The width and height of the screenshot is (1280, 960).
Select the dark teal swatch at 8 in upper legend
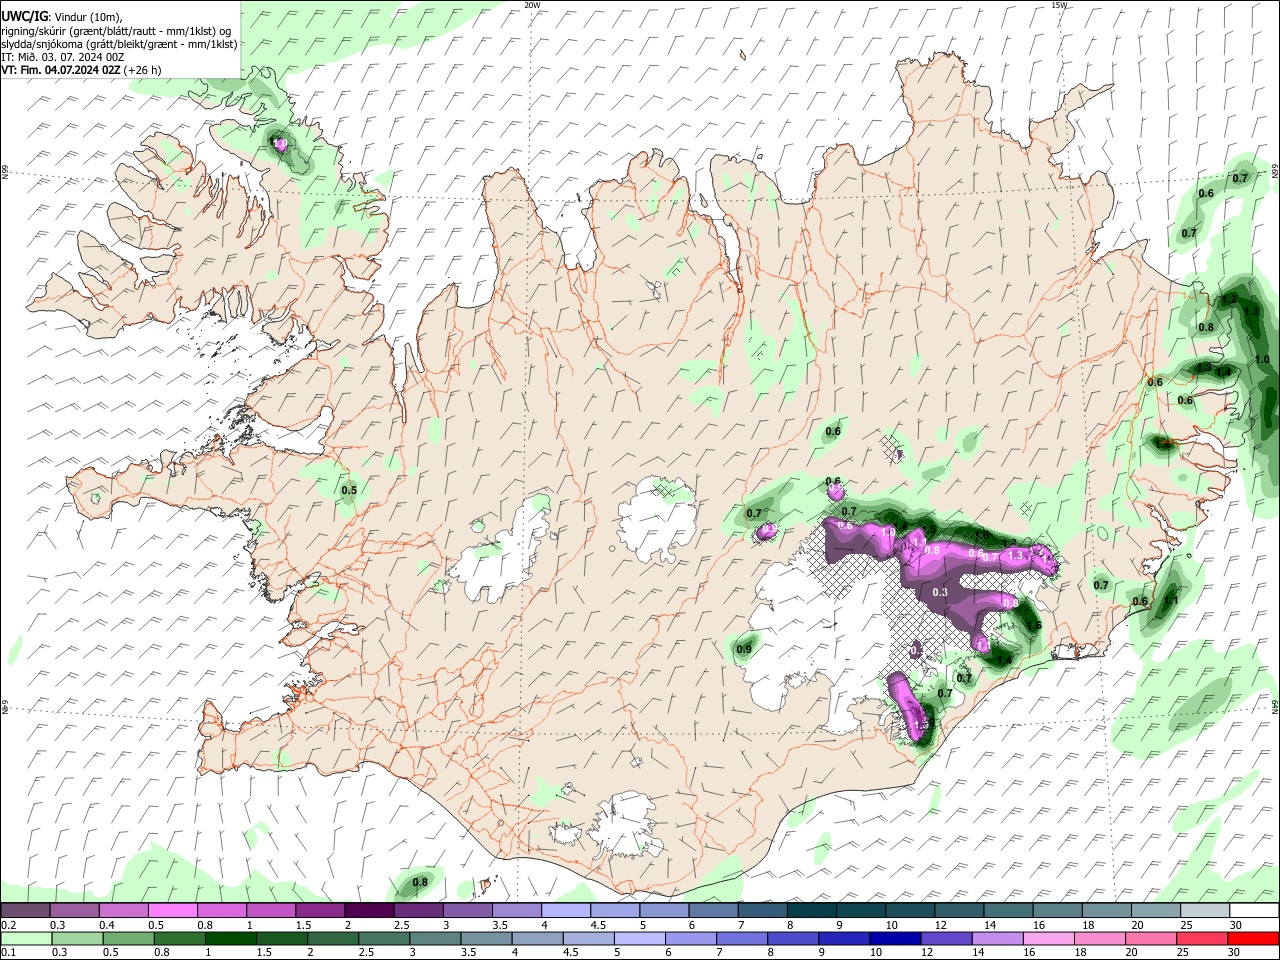click(x=811, y=910)
